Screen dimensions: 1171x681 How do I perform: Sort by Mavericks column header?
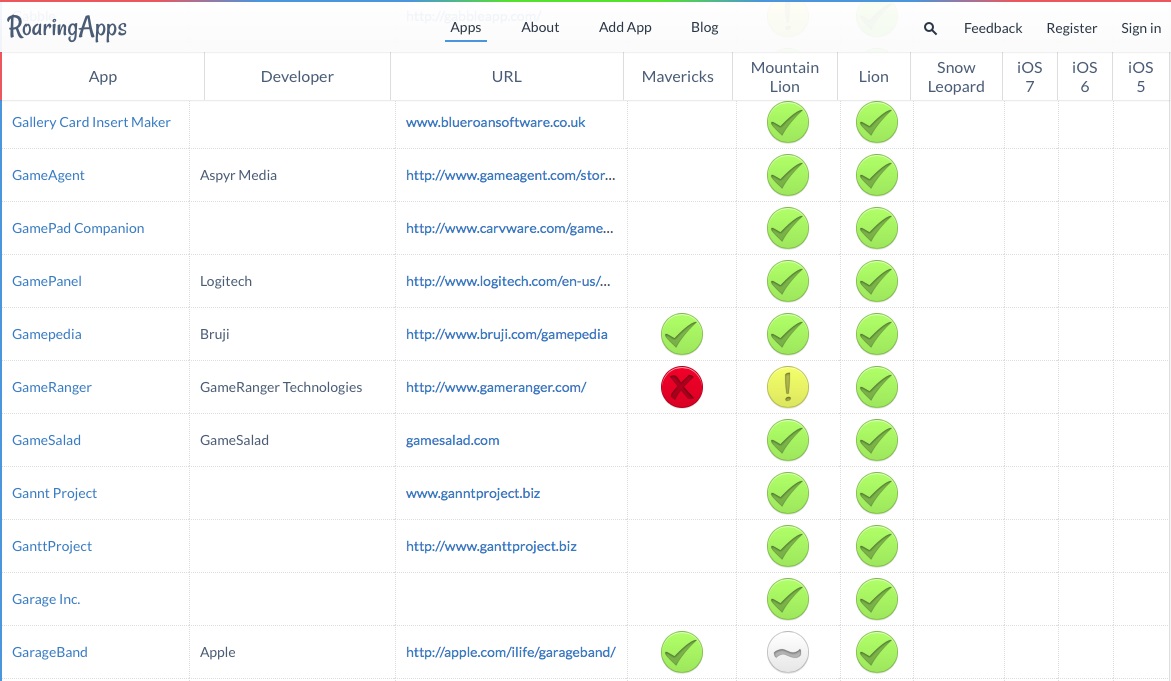(678, 76)
